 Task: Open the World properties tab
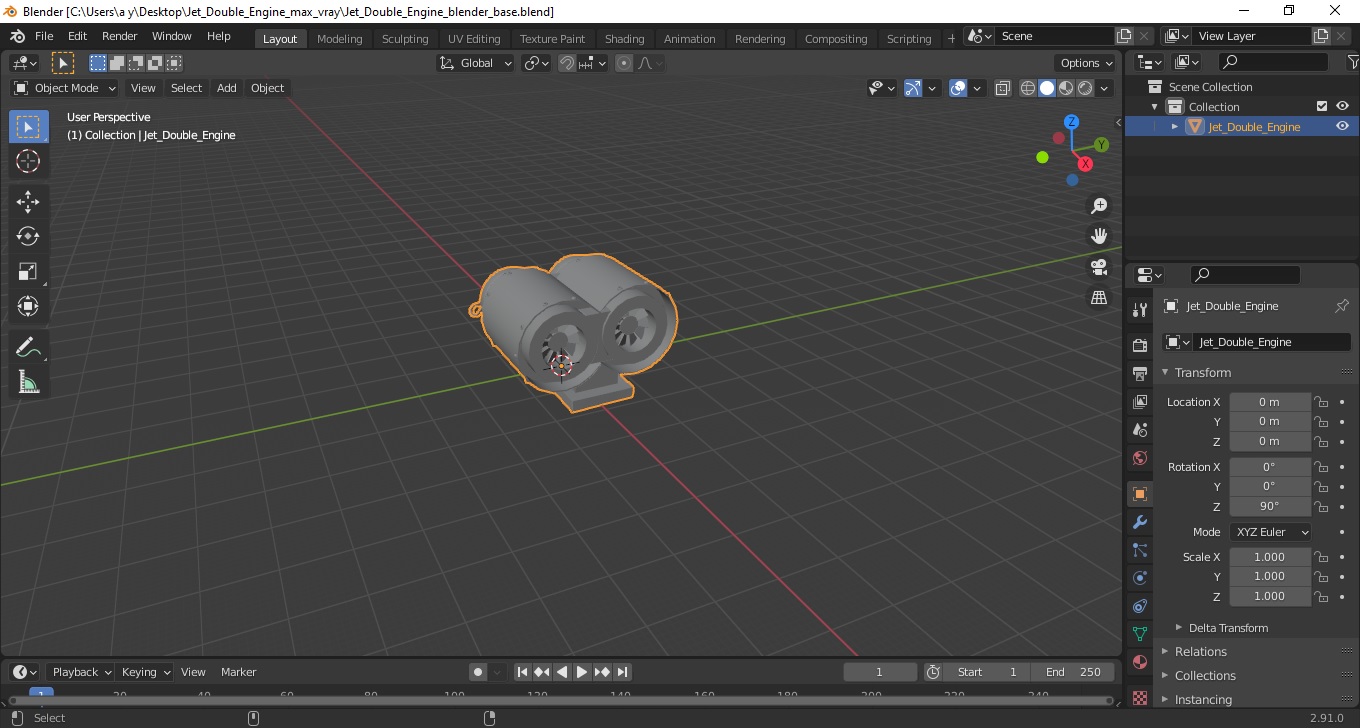(1139, 458)
